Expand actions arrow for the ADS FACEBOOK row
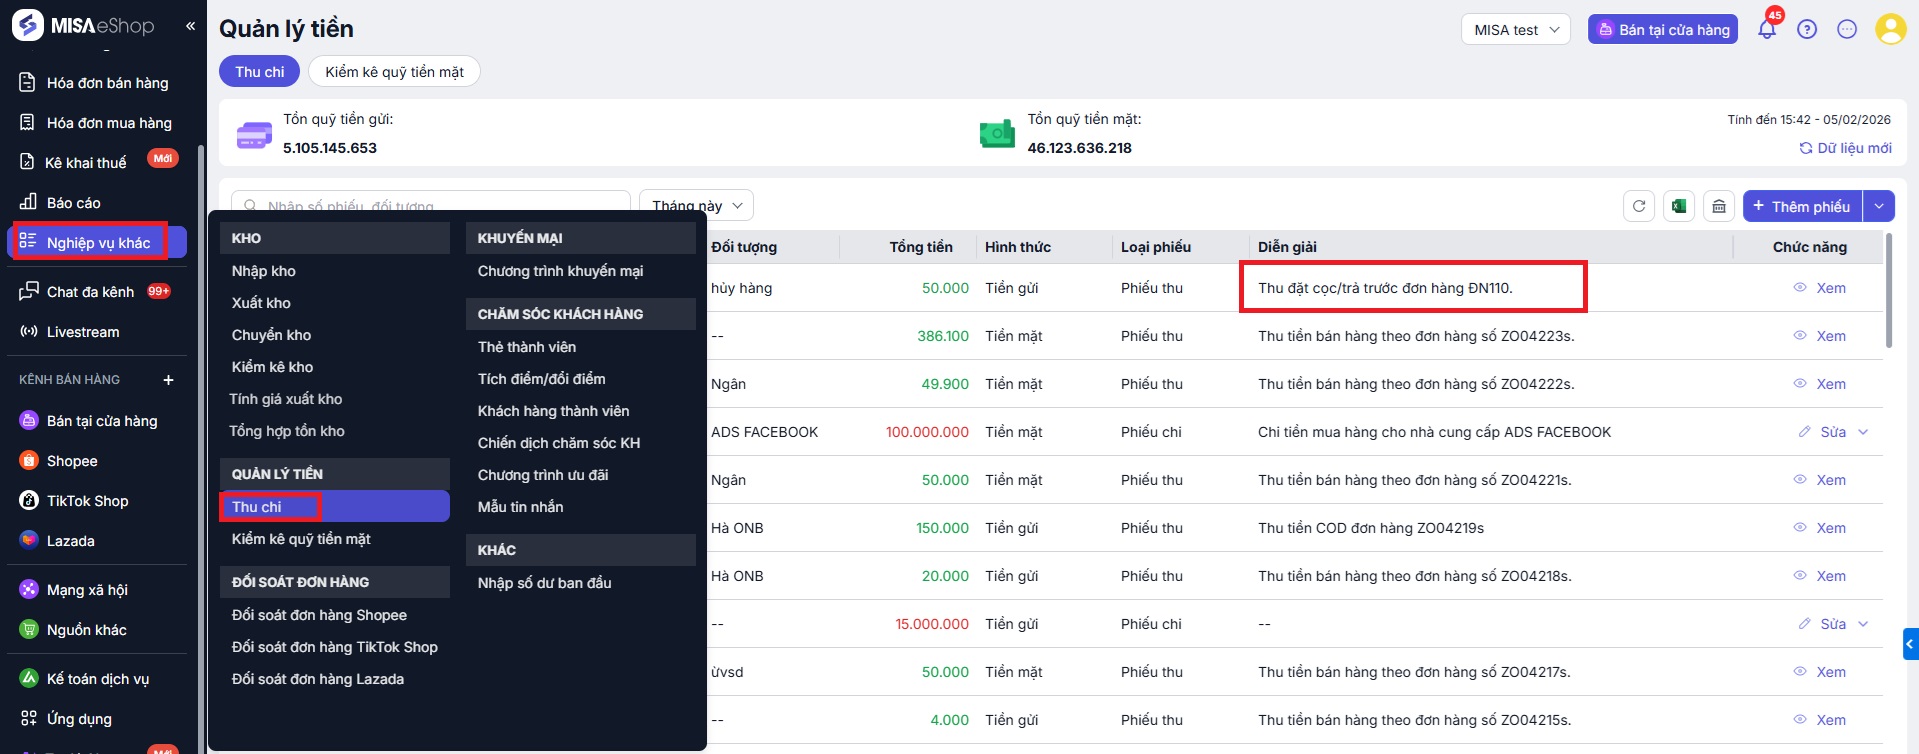Screen dimensions: 1919x754 (1863, 432)
